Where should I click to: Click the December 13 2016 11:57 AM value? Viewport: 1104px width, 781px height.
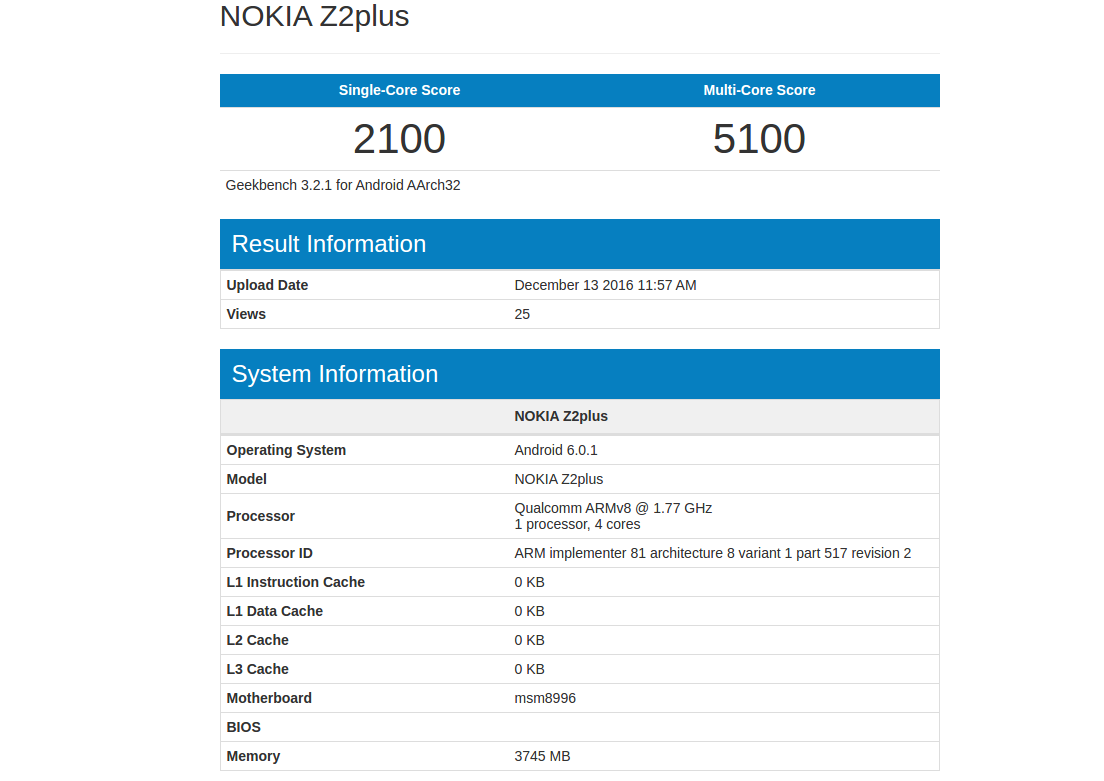605,285
